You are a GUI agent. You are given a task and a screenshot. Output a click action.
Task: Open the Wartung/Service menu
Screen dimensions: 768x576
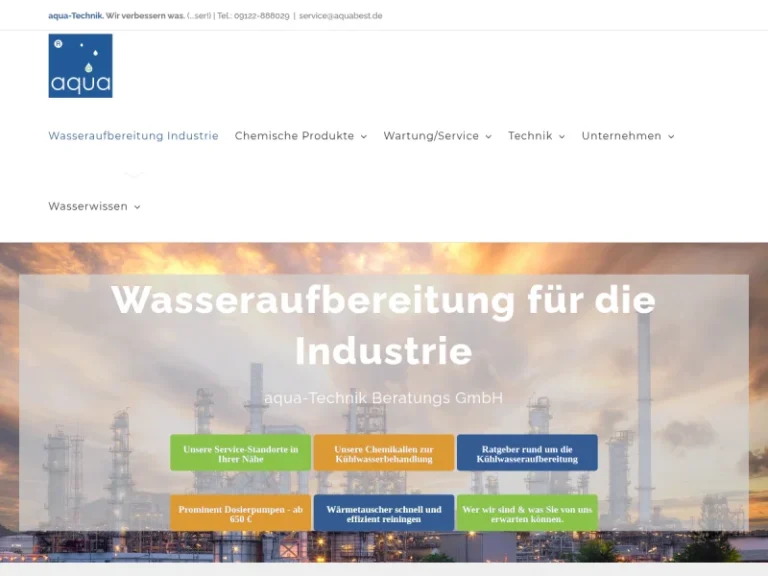coord(437,136)
